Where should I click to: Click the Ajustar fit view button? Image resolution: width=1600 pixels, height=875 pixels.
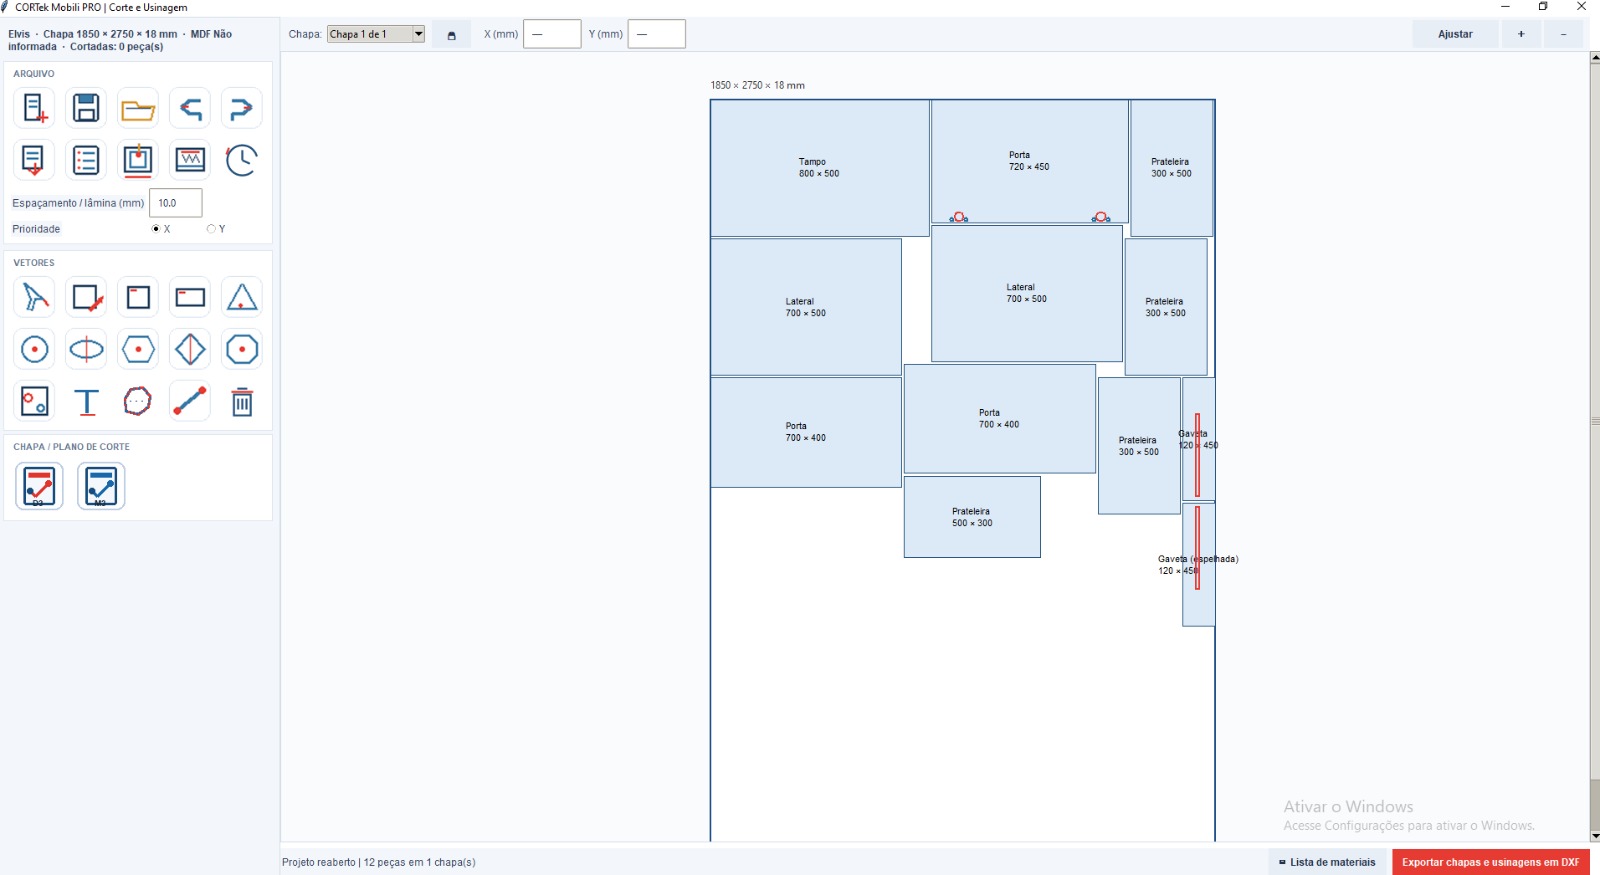click(x=1455, y=34)
